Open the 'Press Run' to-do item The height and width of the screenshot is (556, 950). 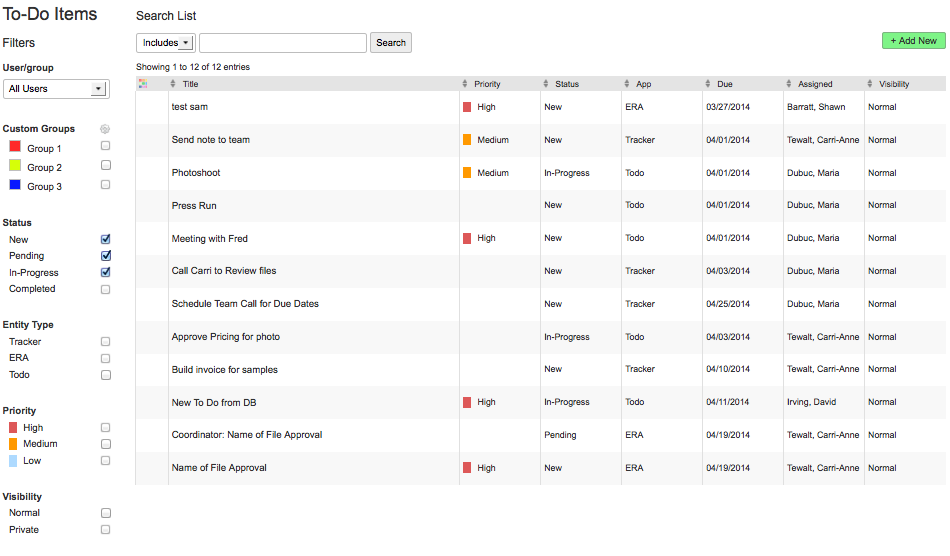tap(194, 205)
